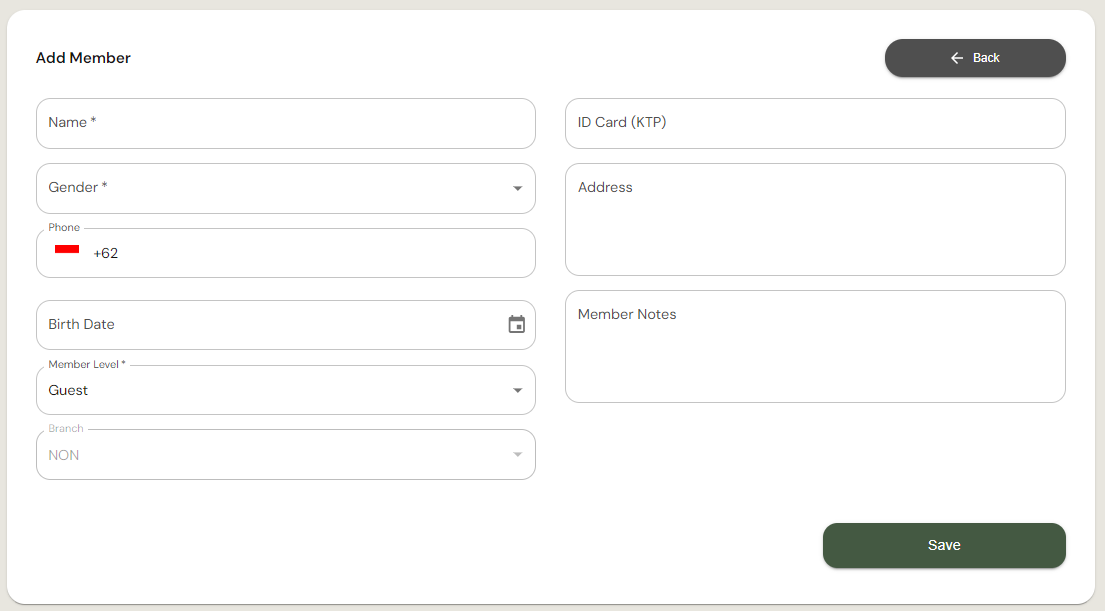Focus the Name input field

click(286, 123)
